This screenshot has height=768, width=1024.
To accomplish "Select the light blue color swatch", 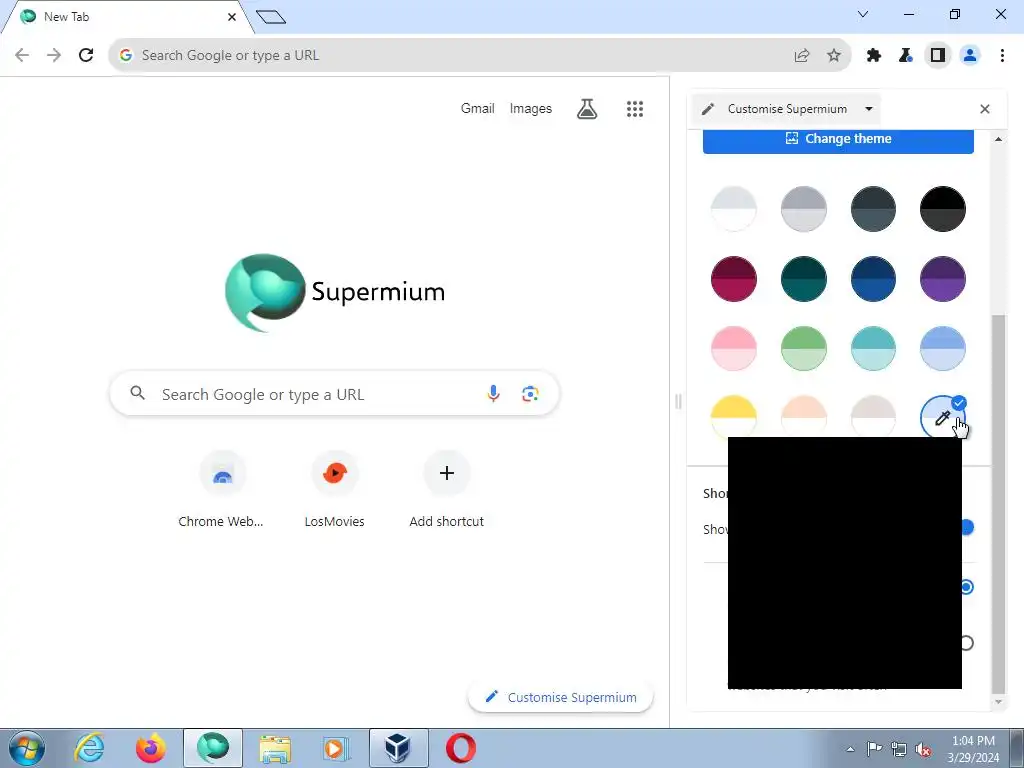I will click(942, 349).
